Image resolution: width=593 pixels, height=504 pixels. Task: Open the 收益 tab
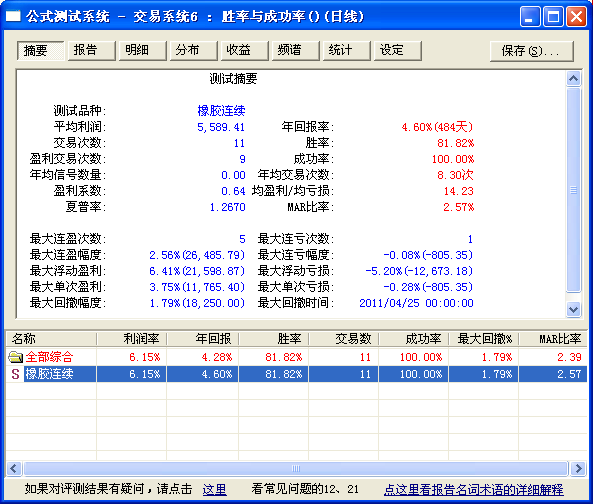pos(245,50)
